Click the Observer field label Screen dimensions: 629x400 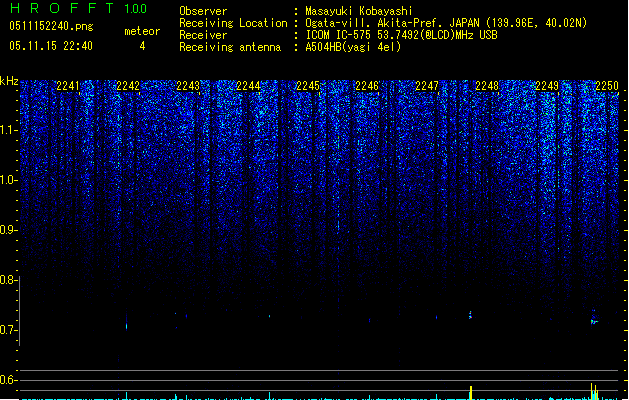203,11
